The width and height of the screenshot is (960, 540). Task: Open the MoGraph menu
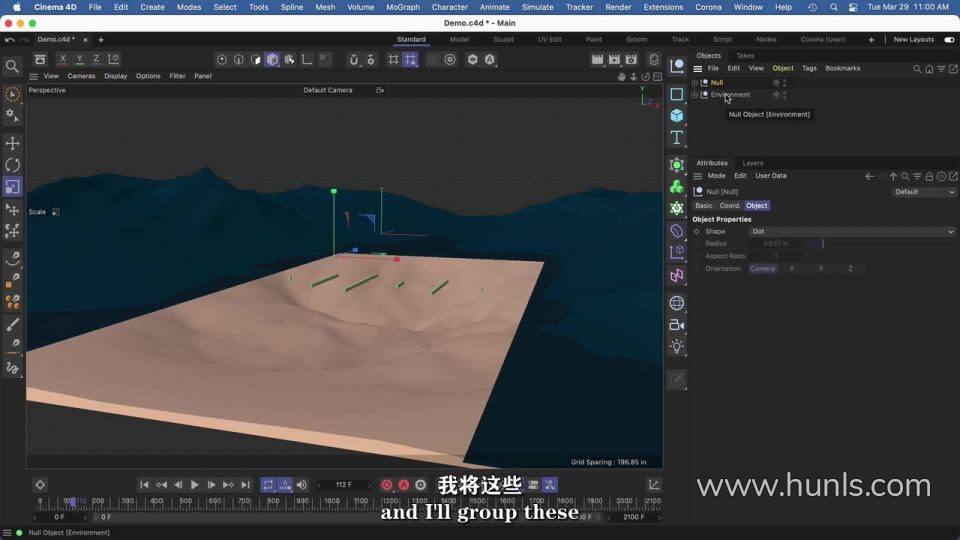click(403, 7)
